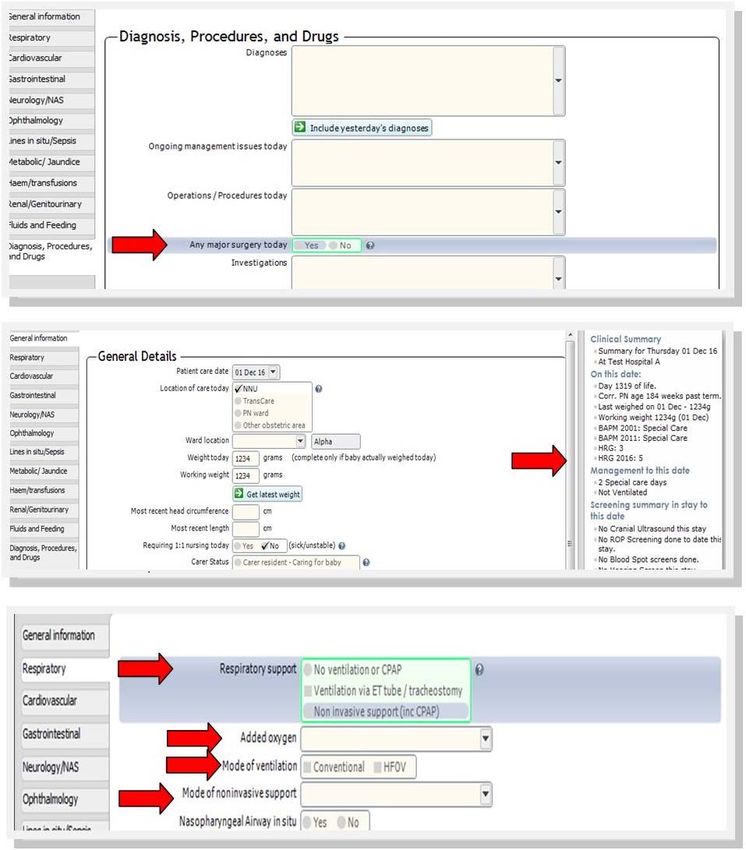
Task: Open the Patient care date dropdown
Action: [273, 372]
